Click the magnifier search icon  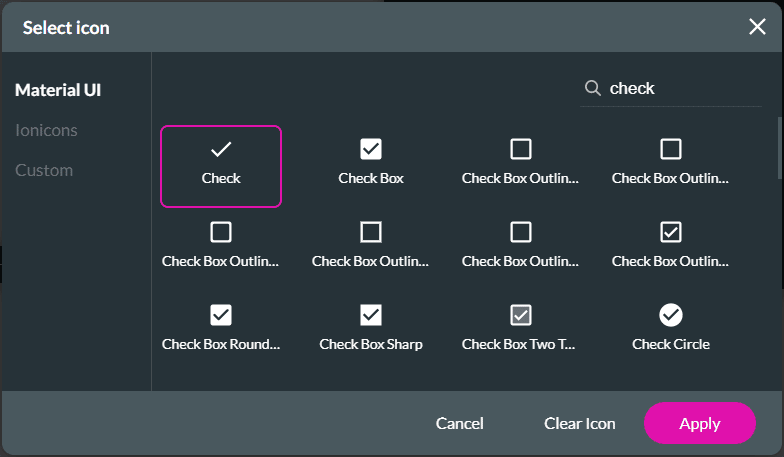coord(592,88)
